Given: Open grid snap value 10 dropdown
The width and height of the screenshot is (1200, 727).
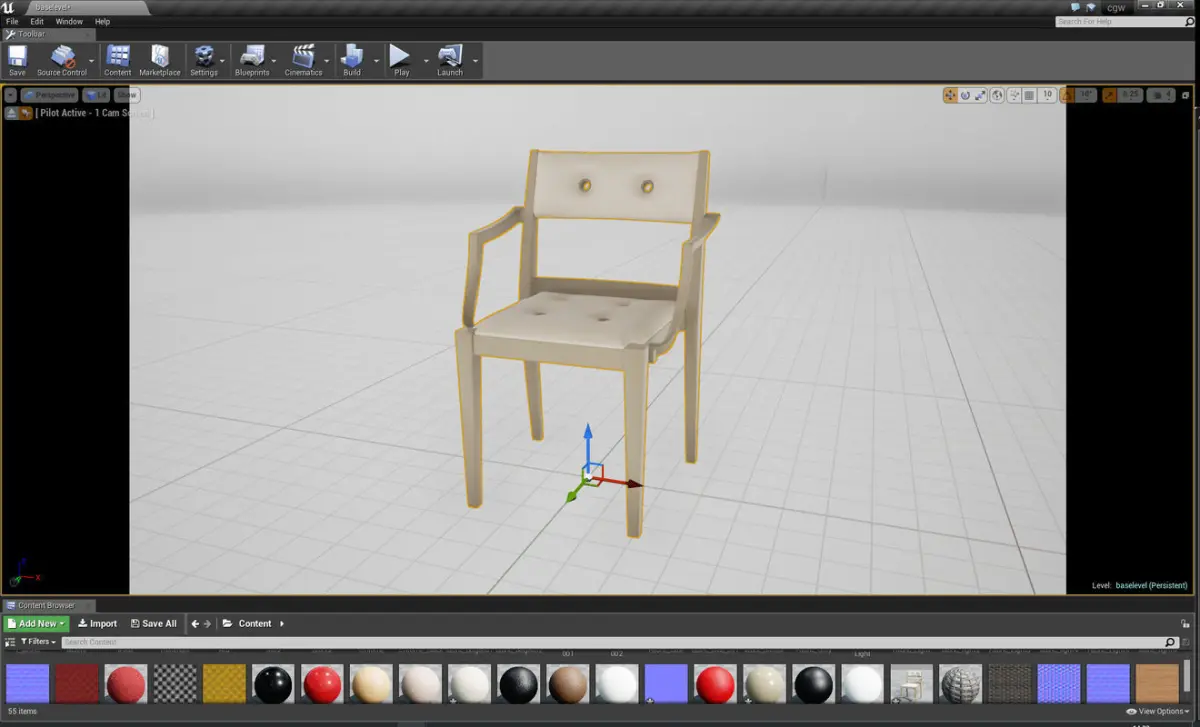Looking at the screenshot, I should (1047, 95).
